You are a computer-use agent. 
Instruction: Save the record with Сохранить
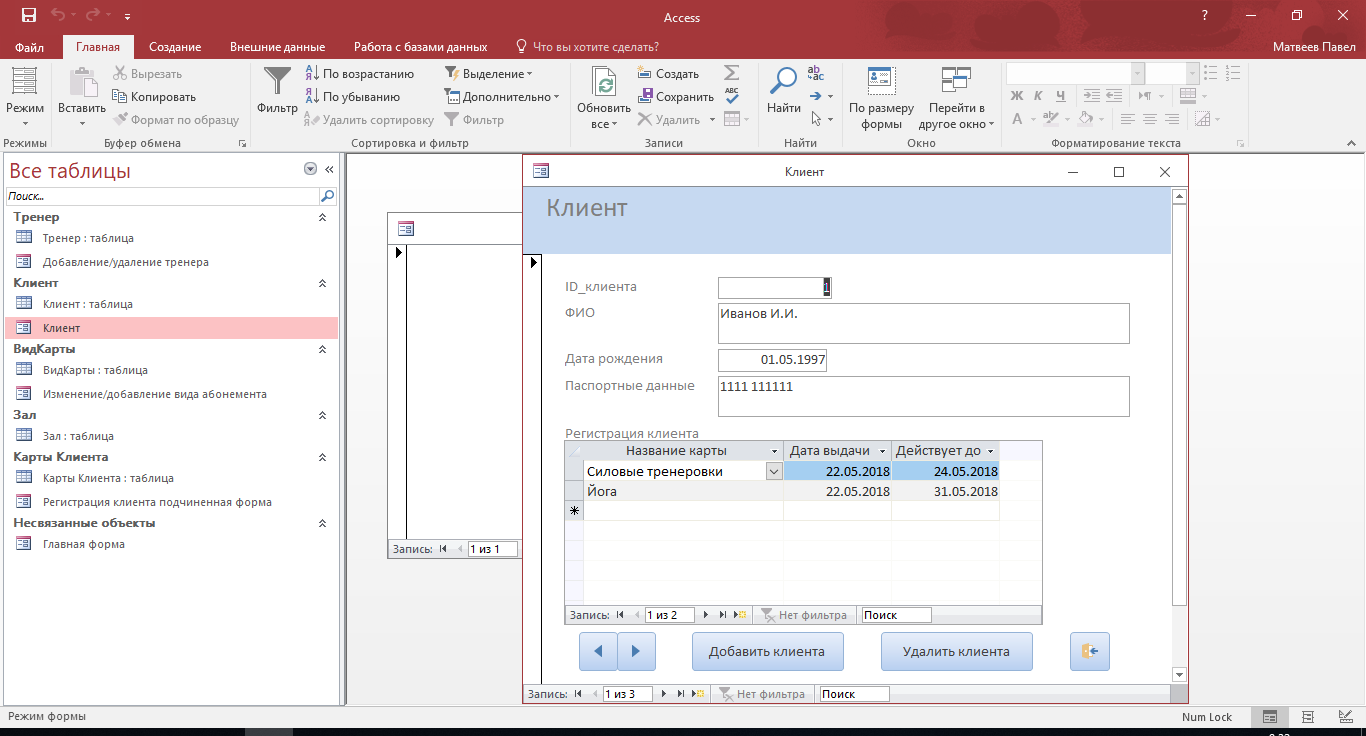[675, 97]
